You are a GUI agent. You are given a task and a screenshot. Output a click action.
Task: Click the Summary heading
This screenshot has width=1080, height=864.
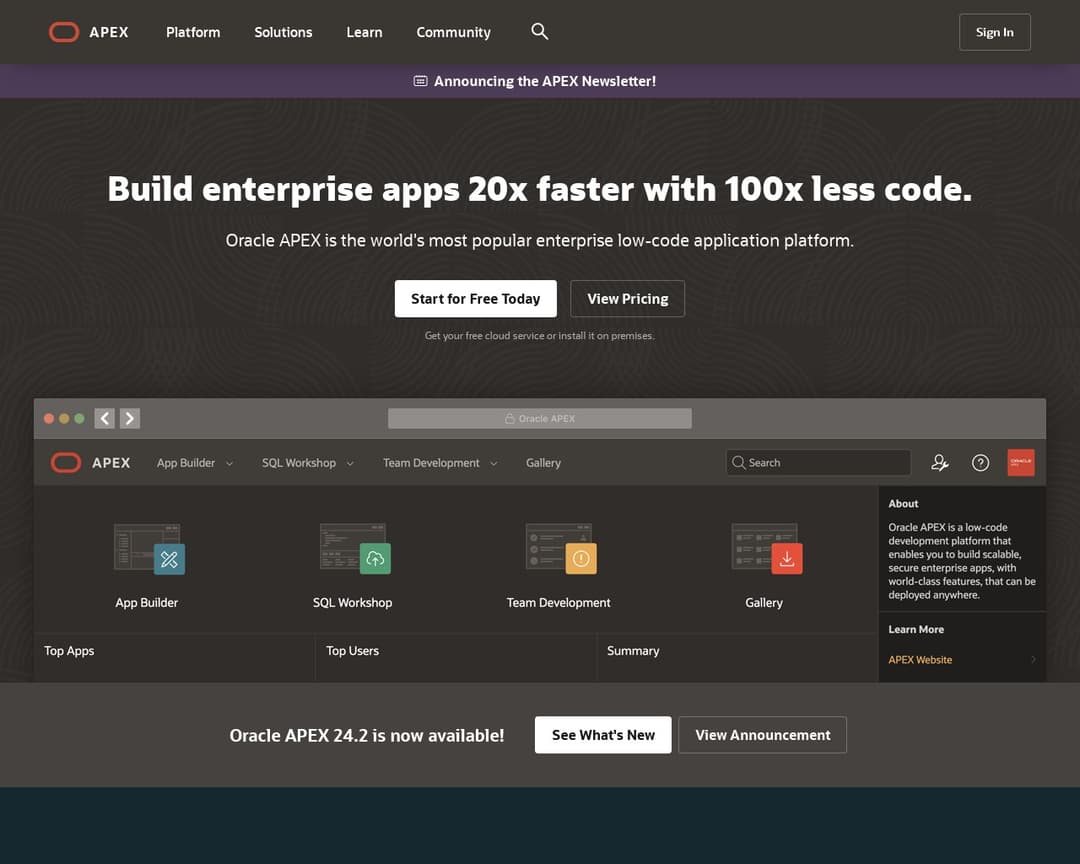633,651
